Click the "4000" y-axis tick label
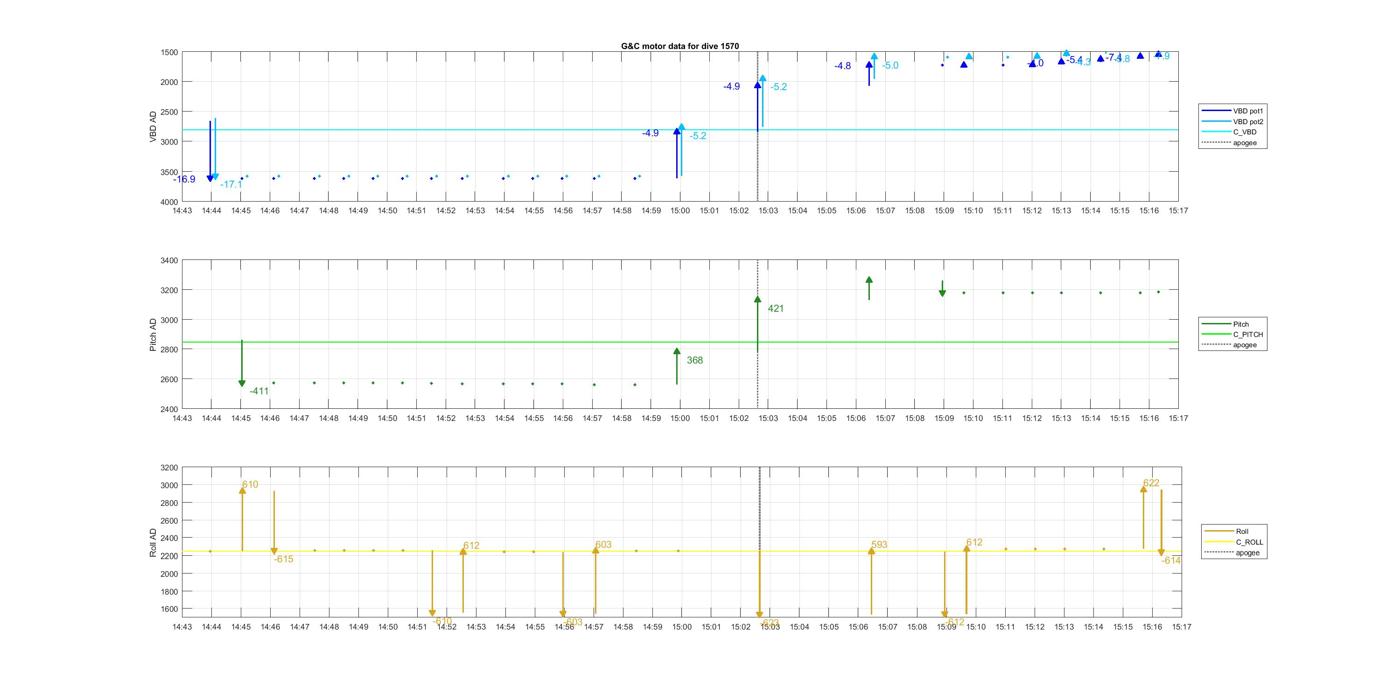The width and height of the screenshot is (1400, 693). (x=167, y=202)
